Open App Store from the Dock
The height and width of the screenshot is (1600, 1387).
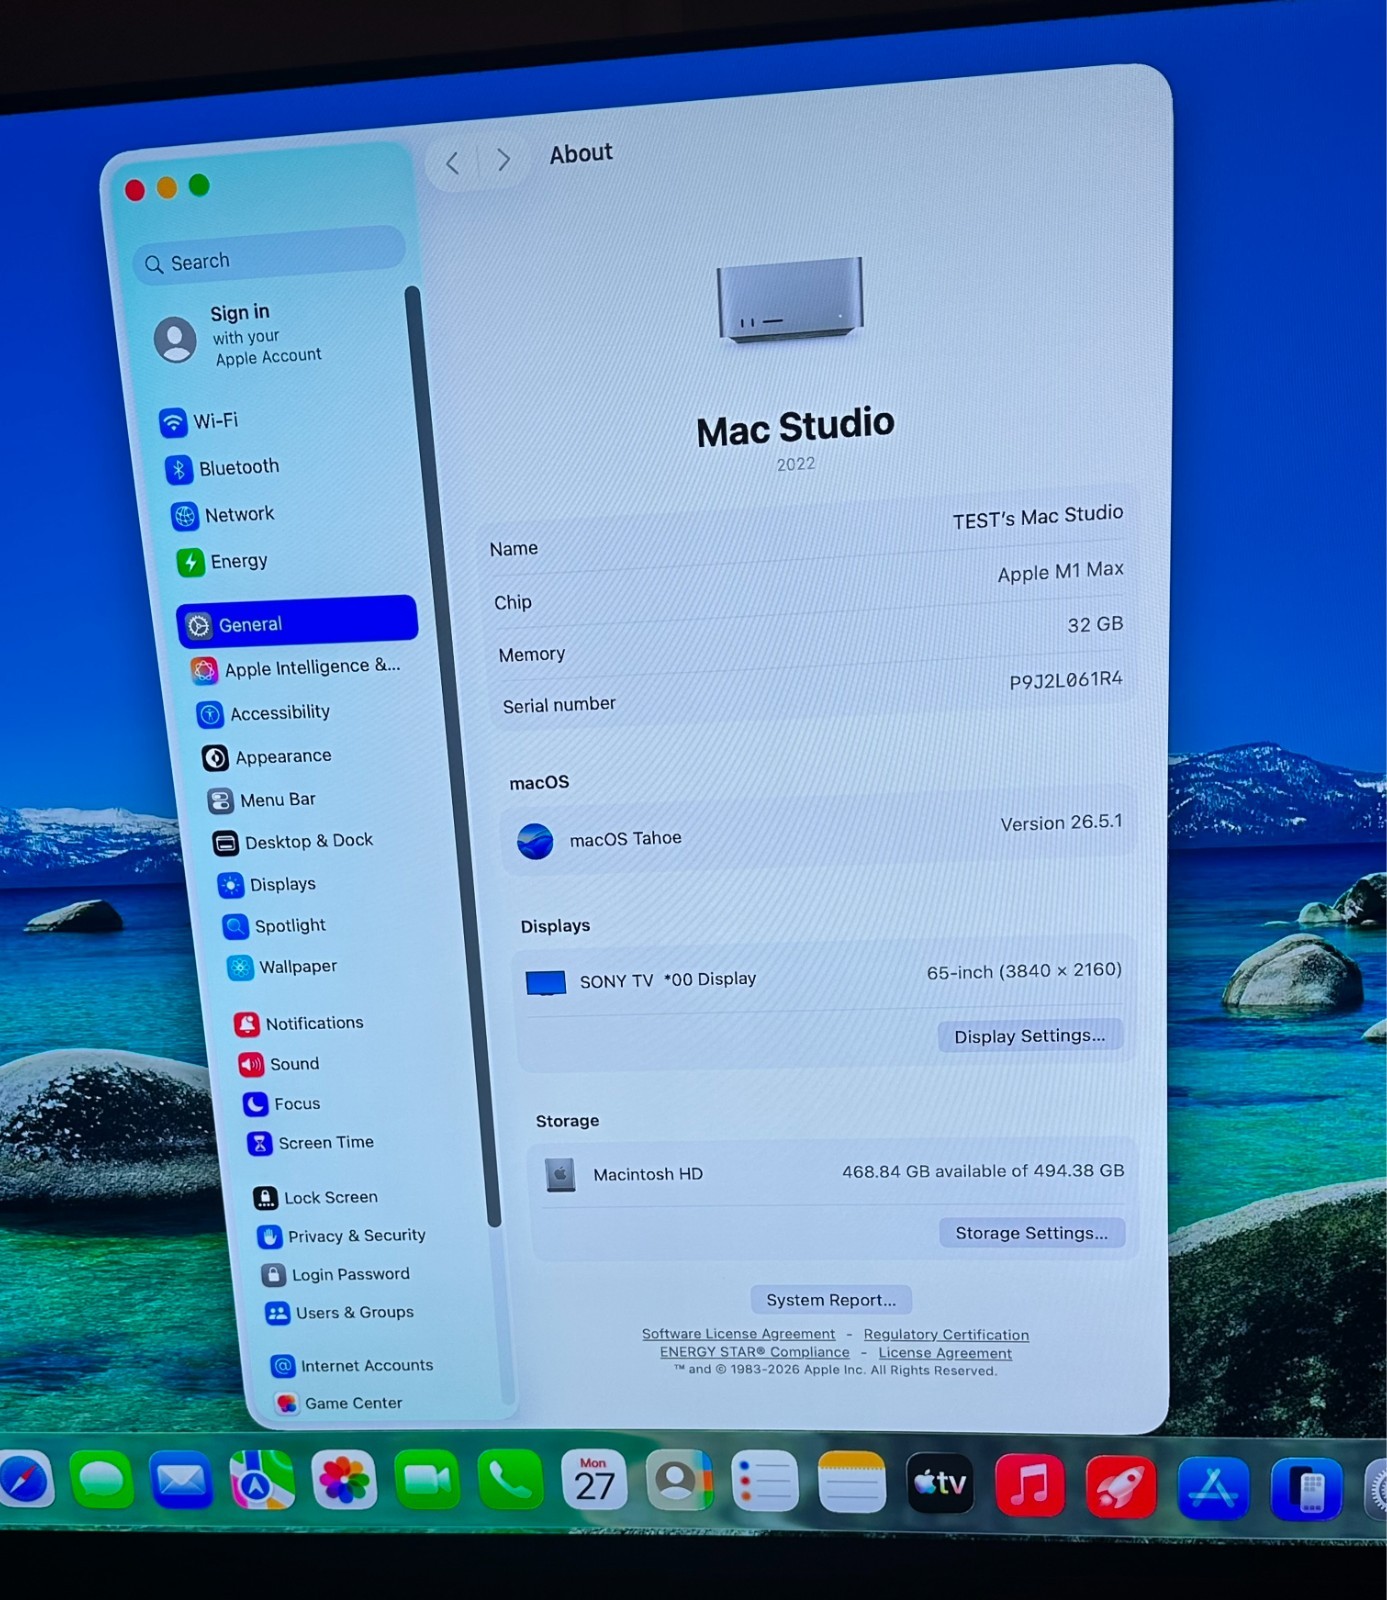[1214, 1489]
